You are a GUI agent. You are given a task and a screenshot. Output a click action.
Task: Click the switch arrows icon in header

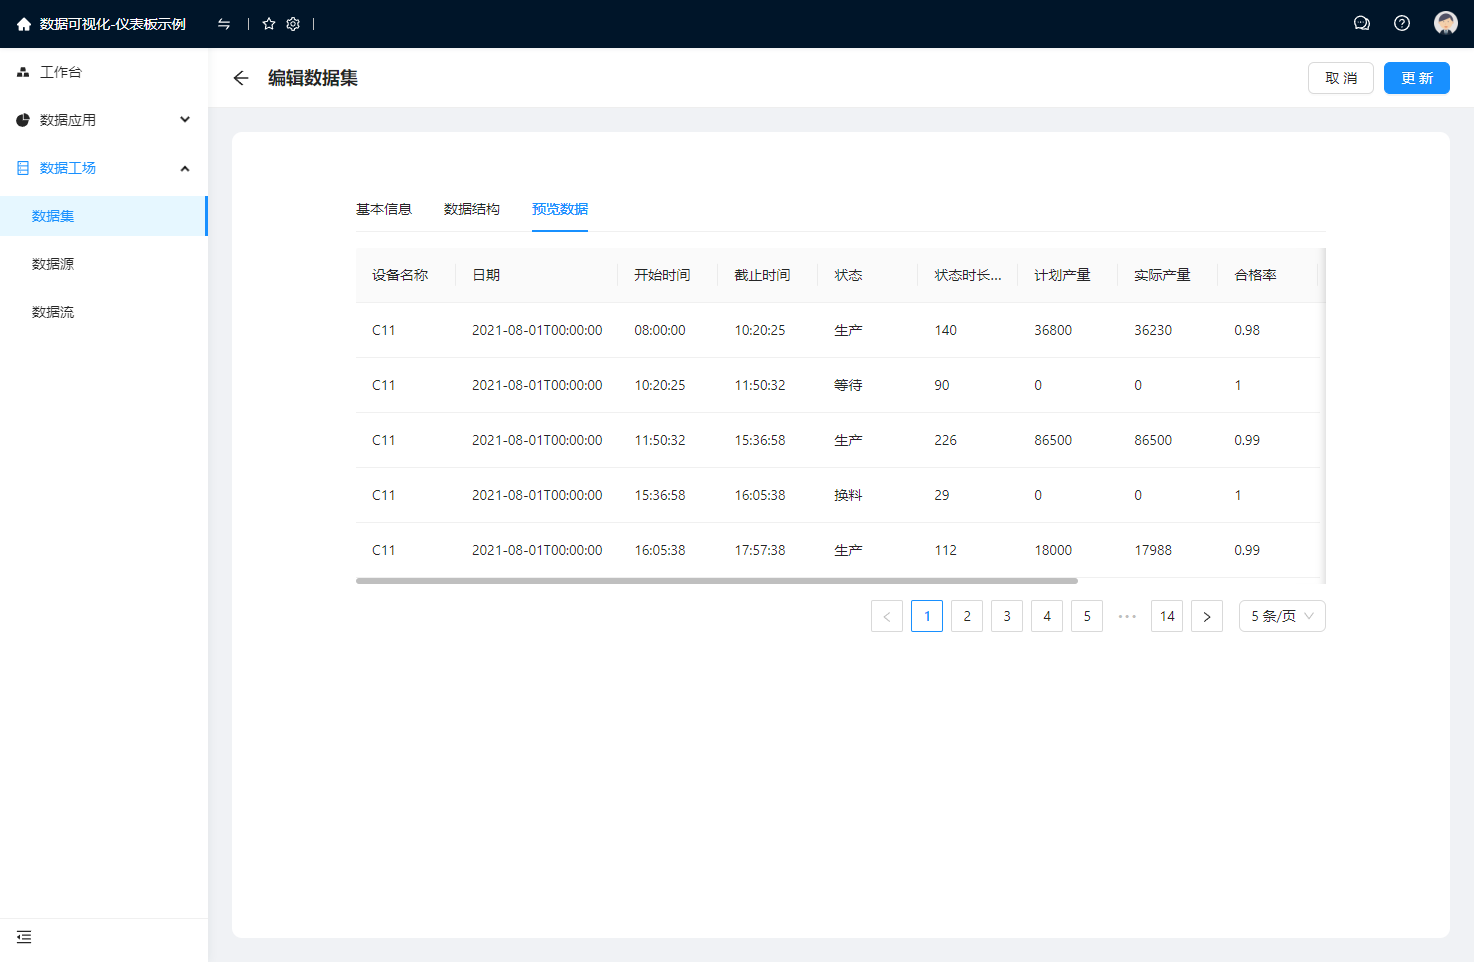224,24
